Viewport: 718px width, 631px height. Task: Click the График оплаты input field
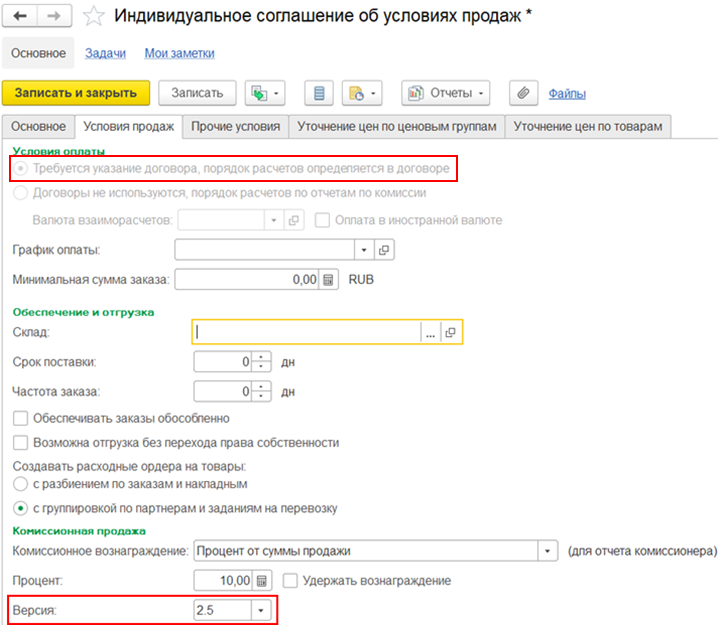(x=265, y=250)
